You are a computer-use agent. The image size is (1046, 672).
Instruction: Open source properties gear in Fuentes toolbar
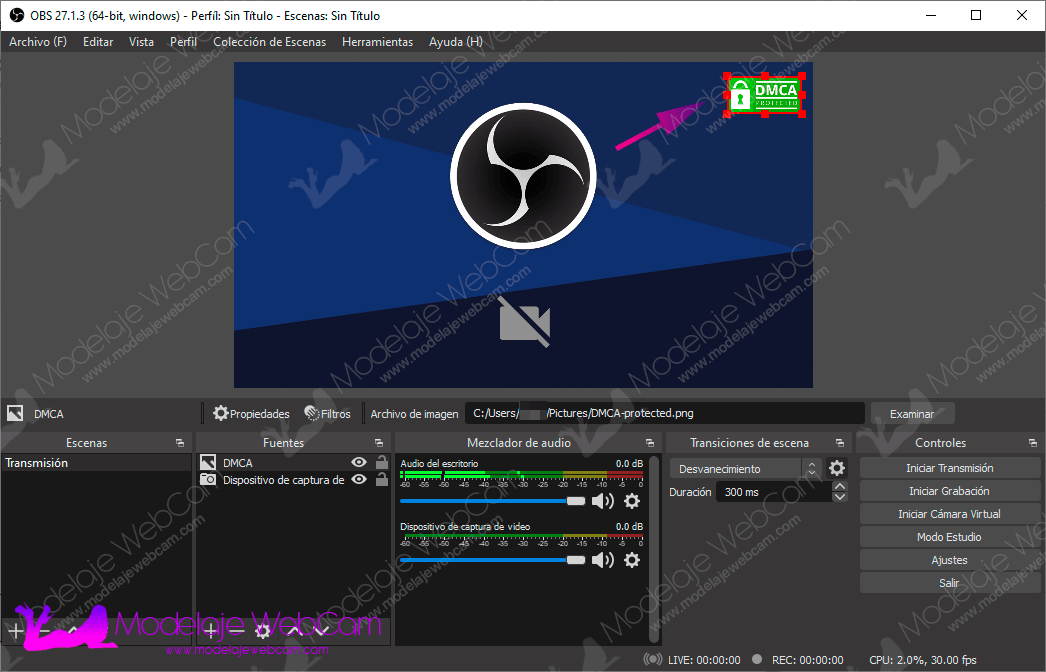pyautogui.click(x=263, y=630)
